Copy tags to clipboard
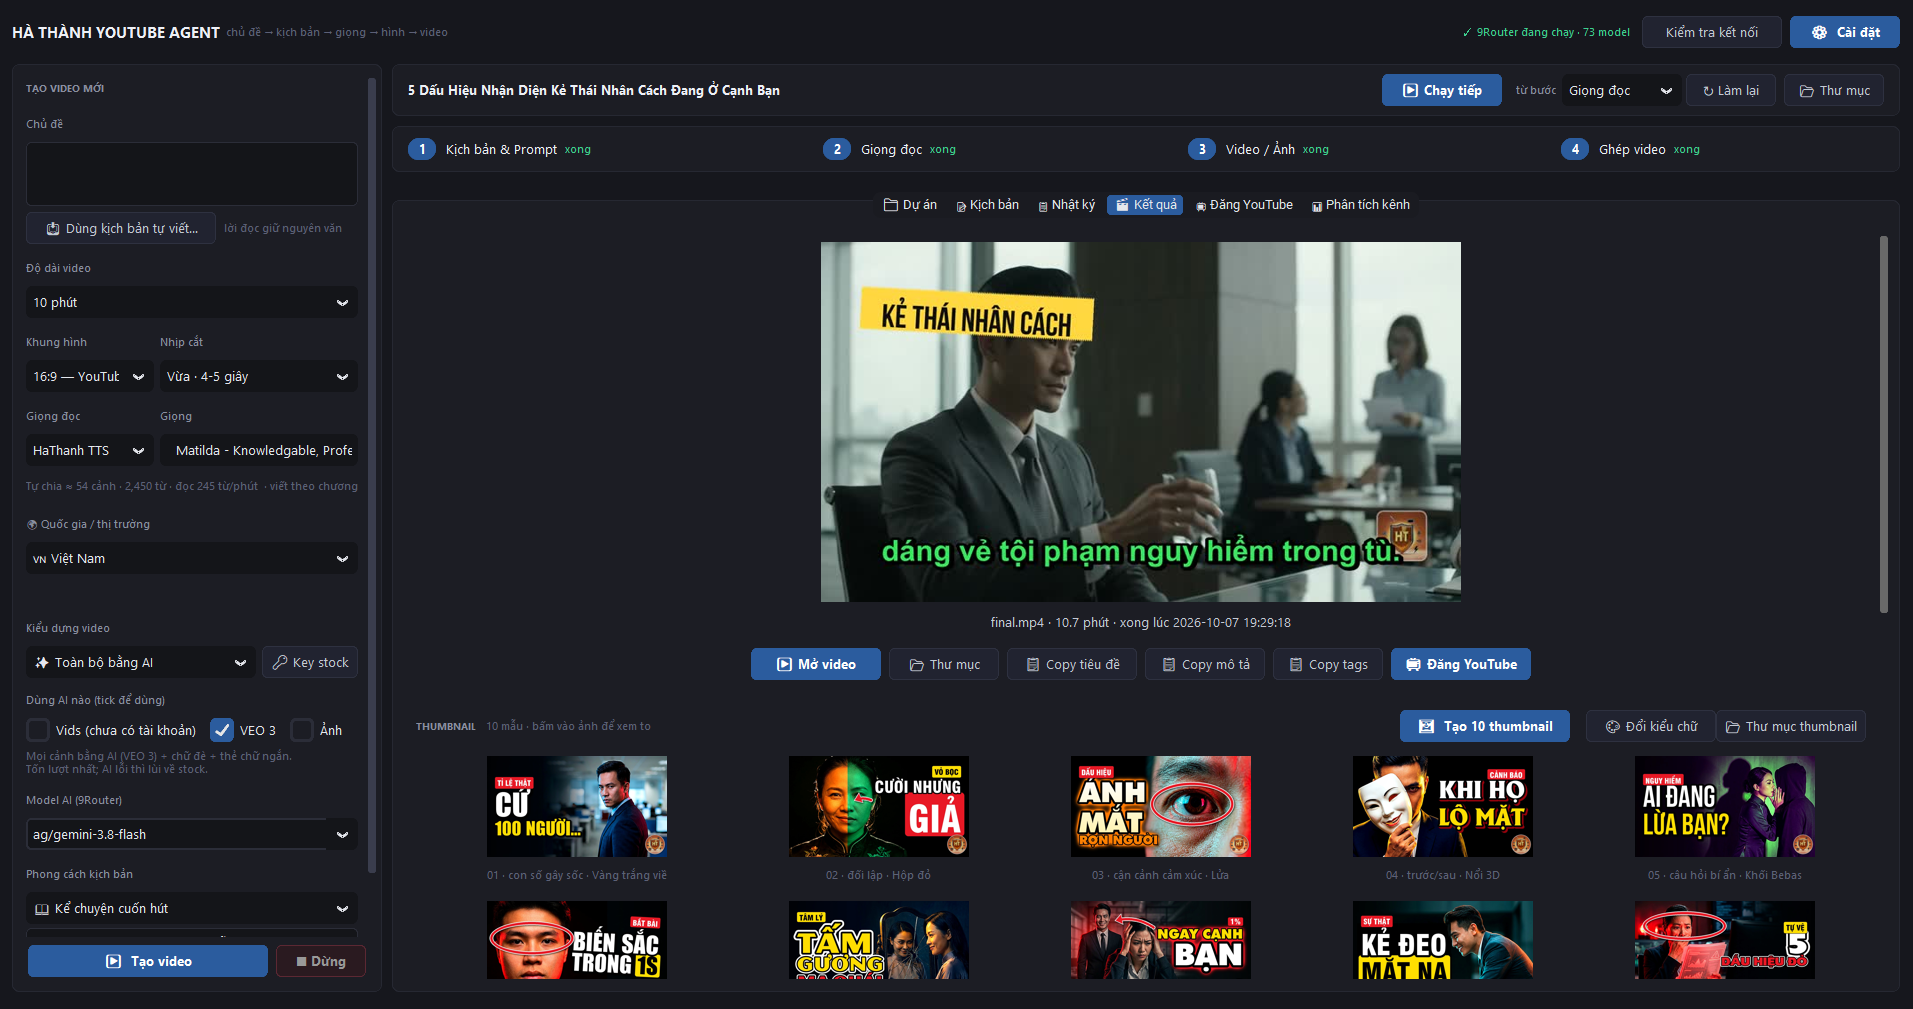This screenshot has height=1009, width=1913. click(x=1328, y=664)
